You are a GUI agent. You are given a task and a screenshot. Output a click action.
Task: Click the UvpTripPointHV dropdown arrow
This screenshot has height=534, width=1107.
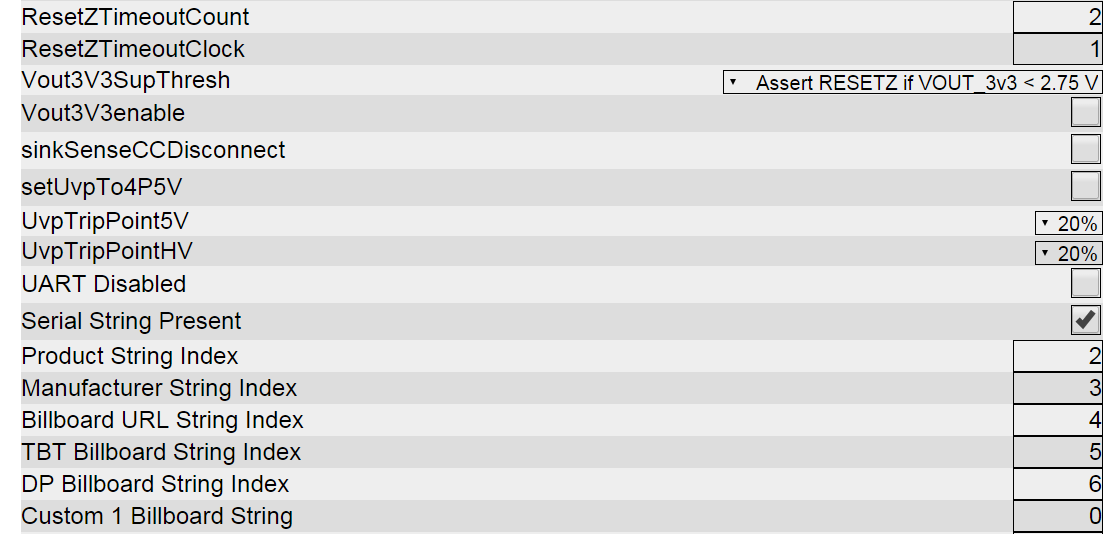1045,253
